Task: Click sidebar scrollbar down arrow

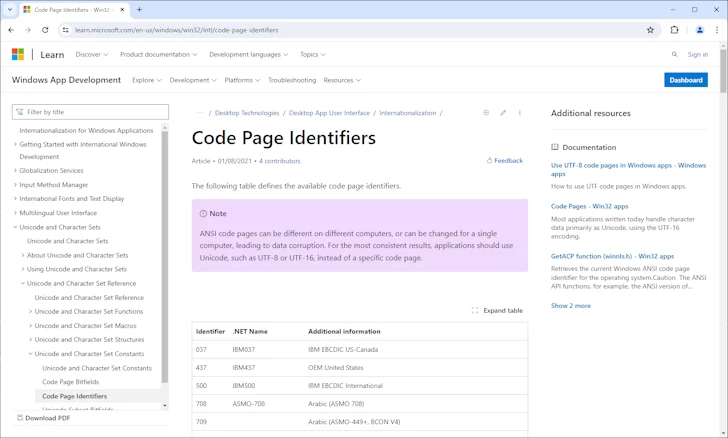Action: tap(164, 405)
